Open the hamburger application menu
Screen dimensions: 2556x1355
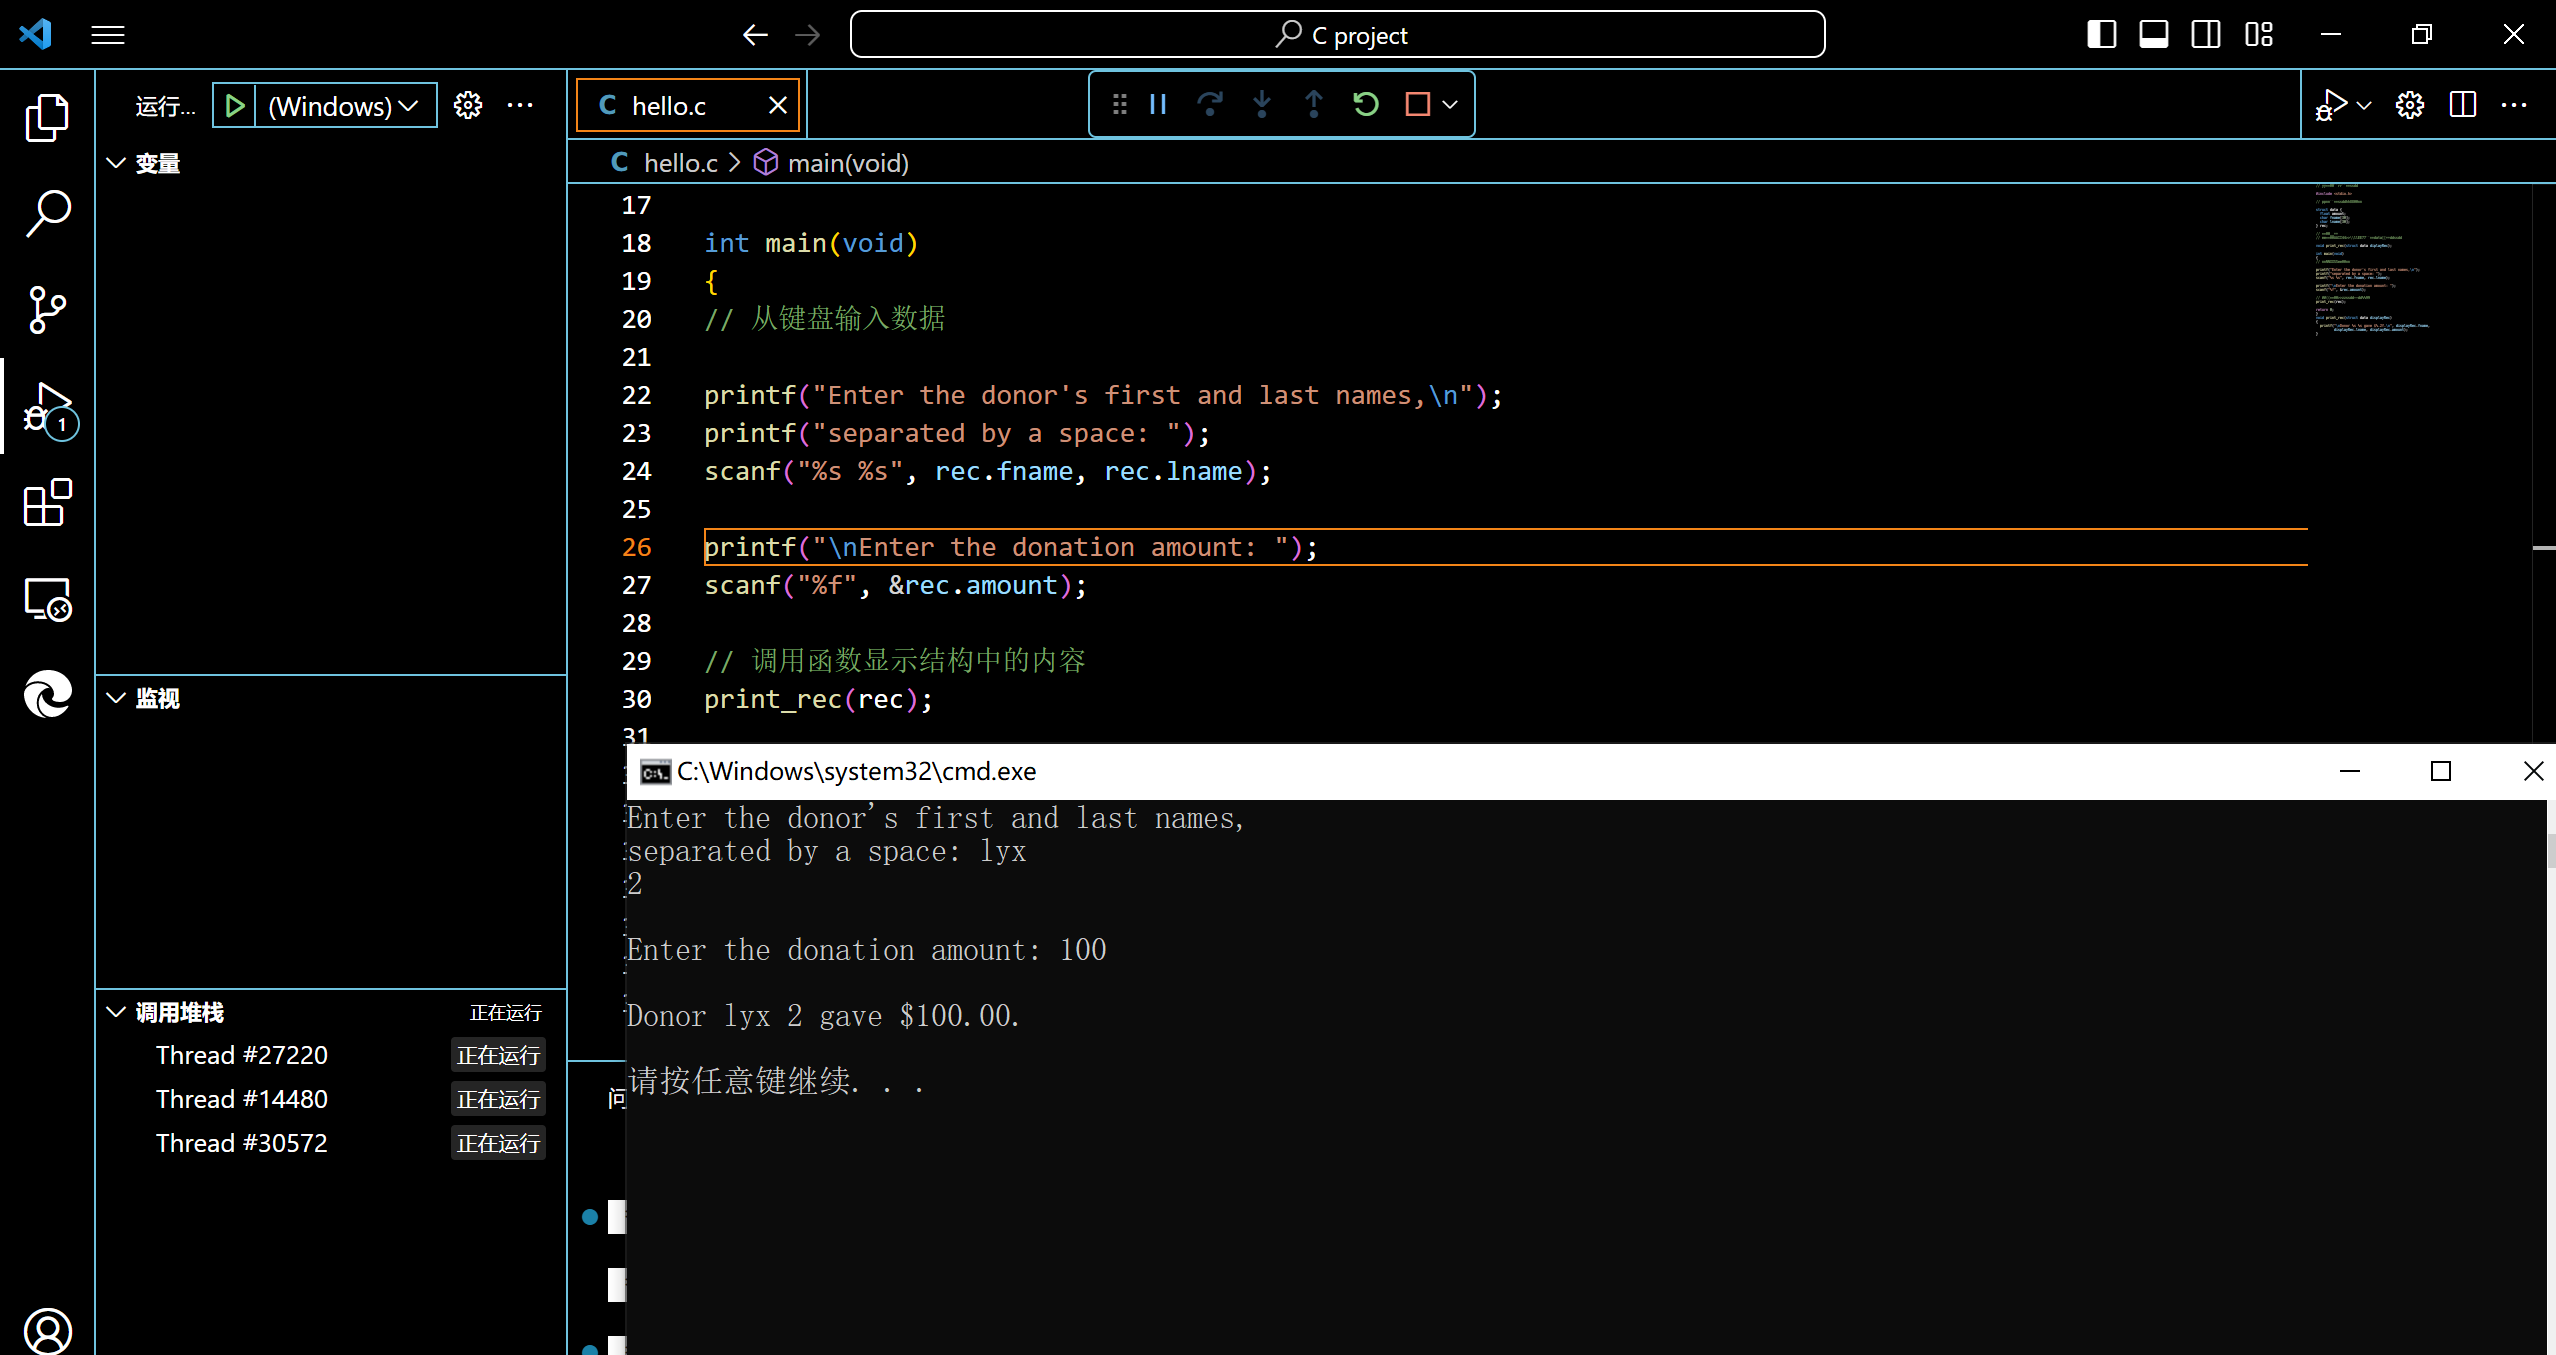108,35
